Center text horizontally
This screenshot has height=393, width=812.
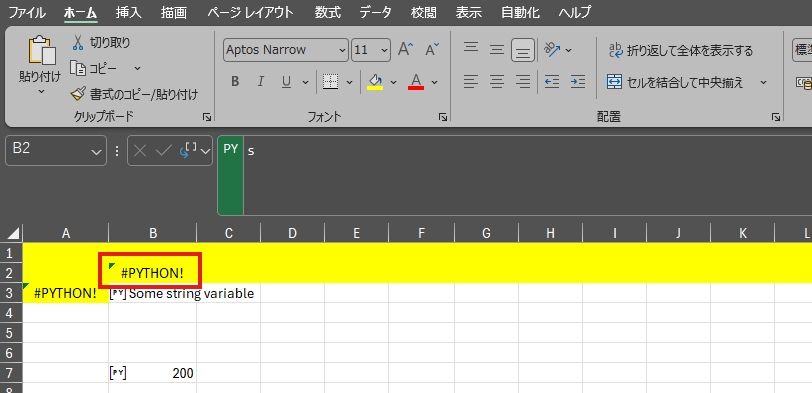pos(497,81)
